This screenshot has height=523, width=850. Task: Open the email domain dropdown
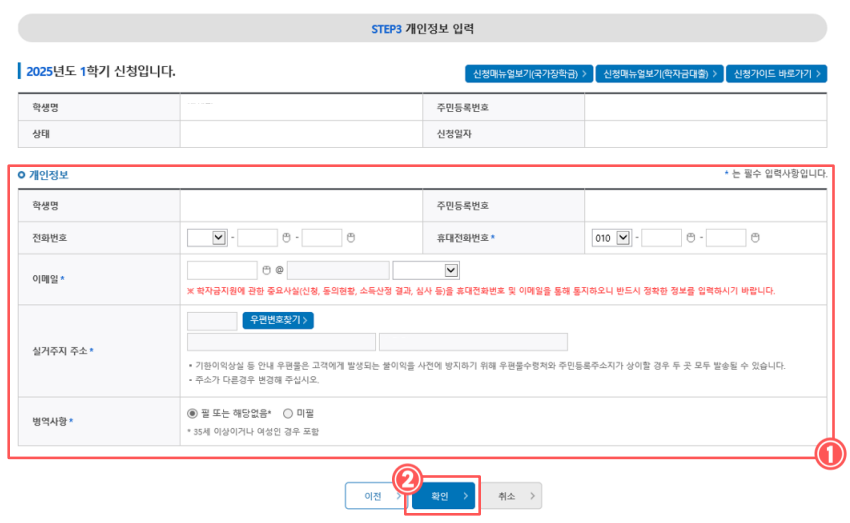(426, 270)
